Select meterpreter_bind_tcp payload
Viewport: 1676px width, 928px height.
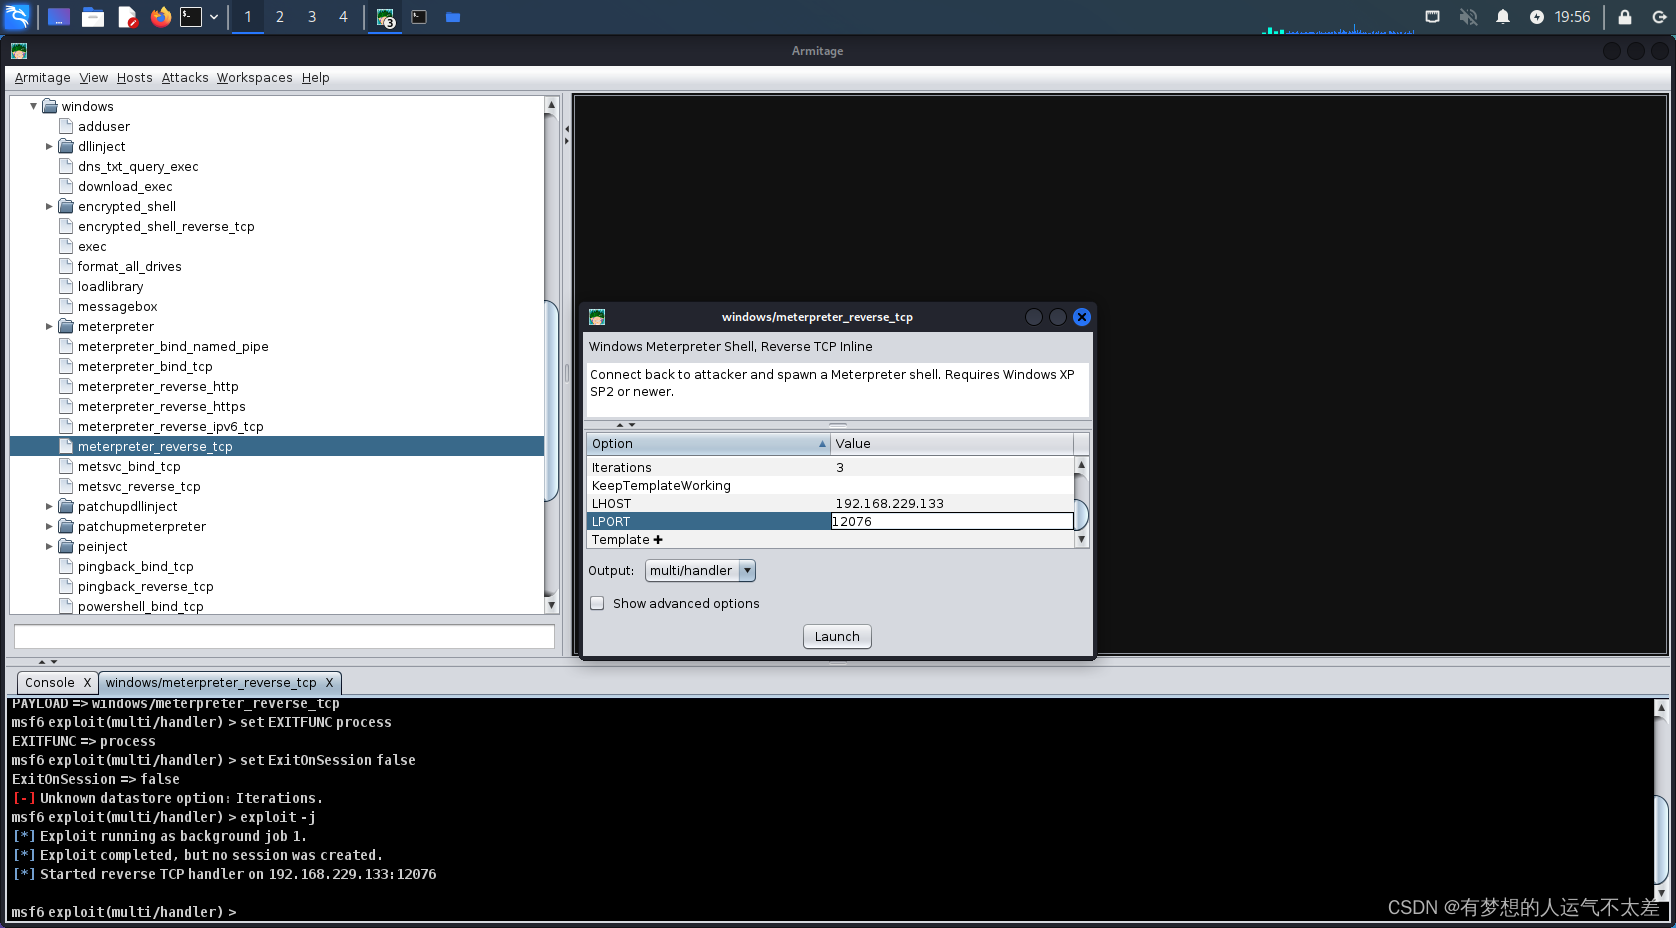tap(145, 366)
